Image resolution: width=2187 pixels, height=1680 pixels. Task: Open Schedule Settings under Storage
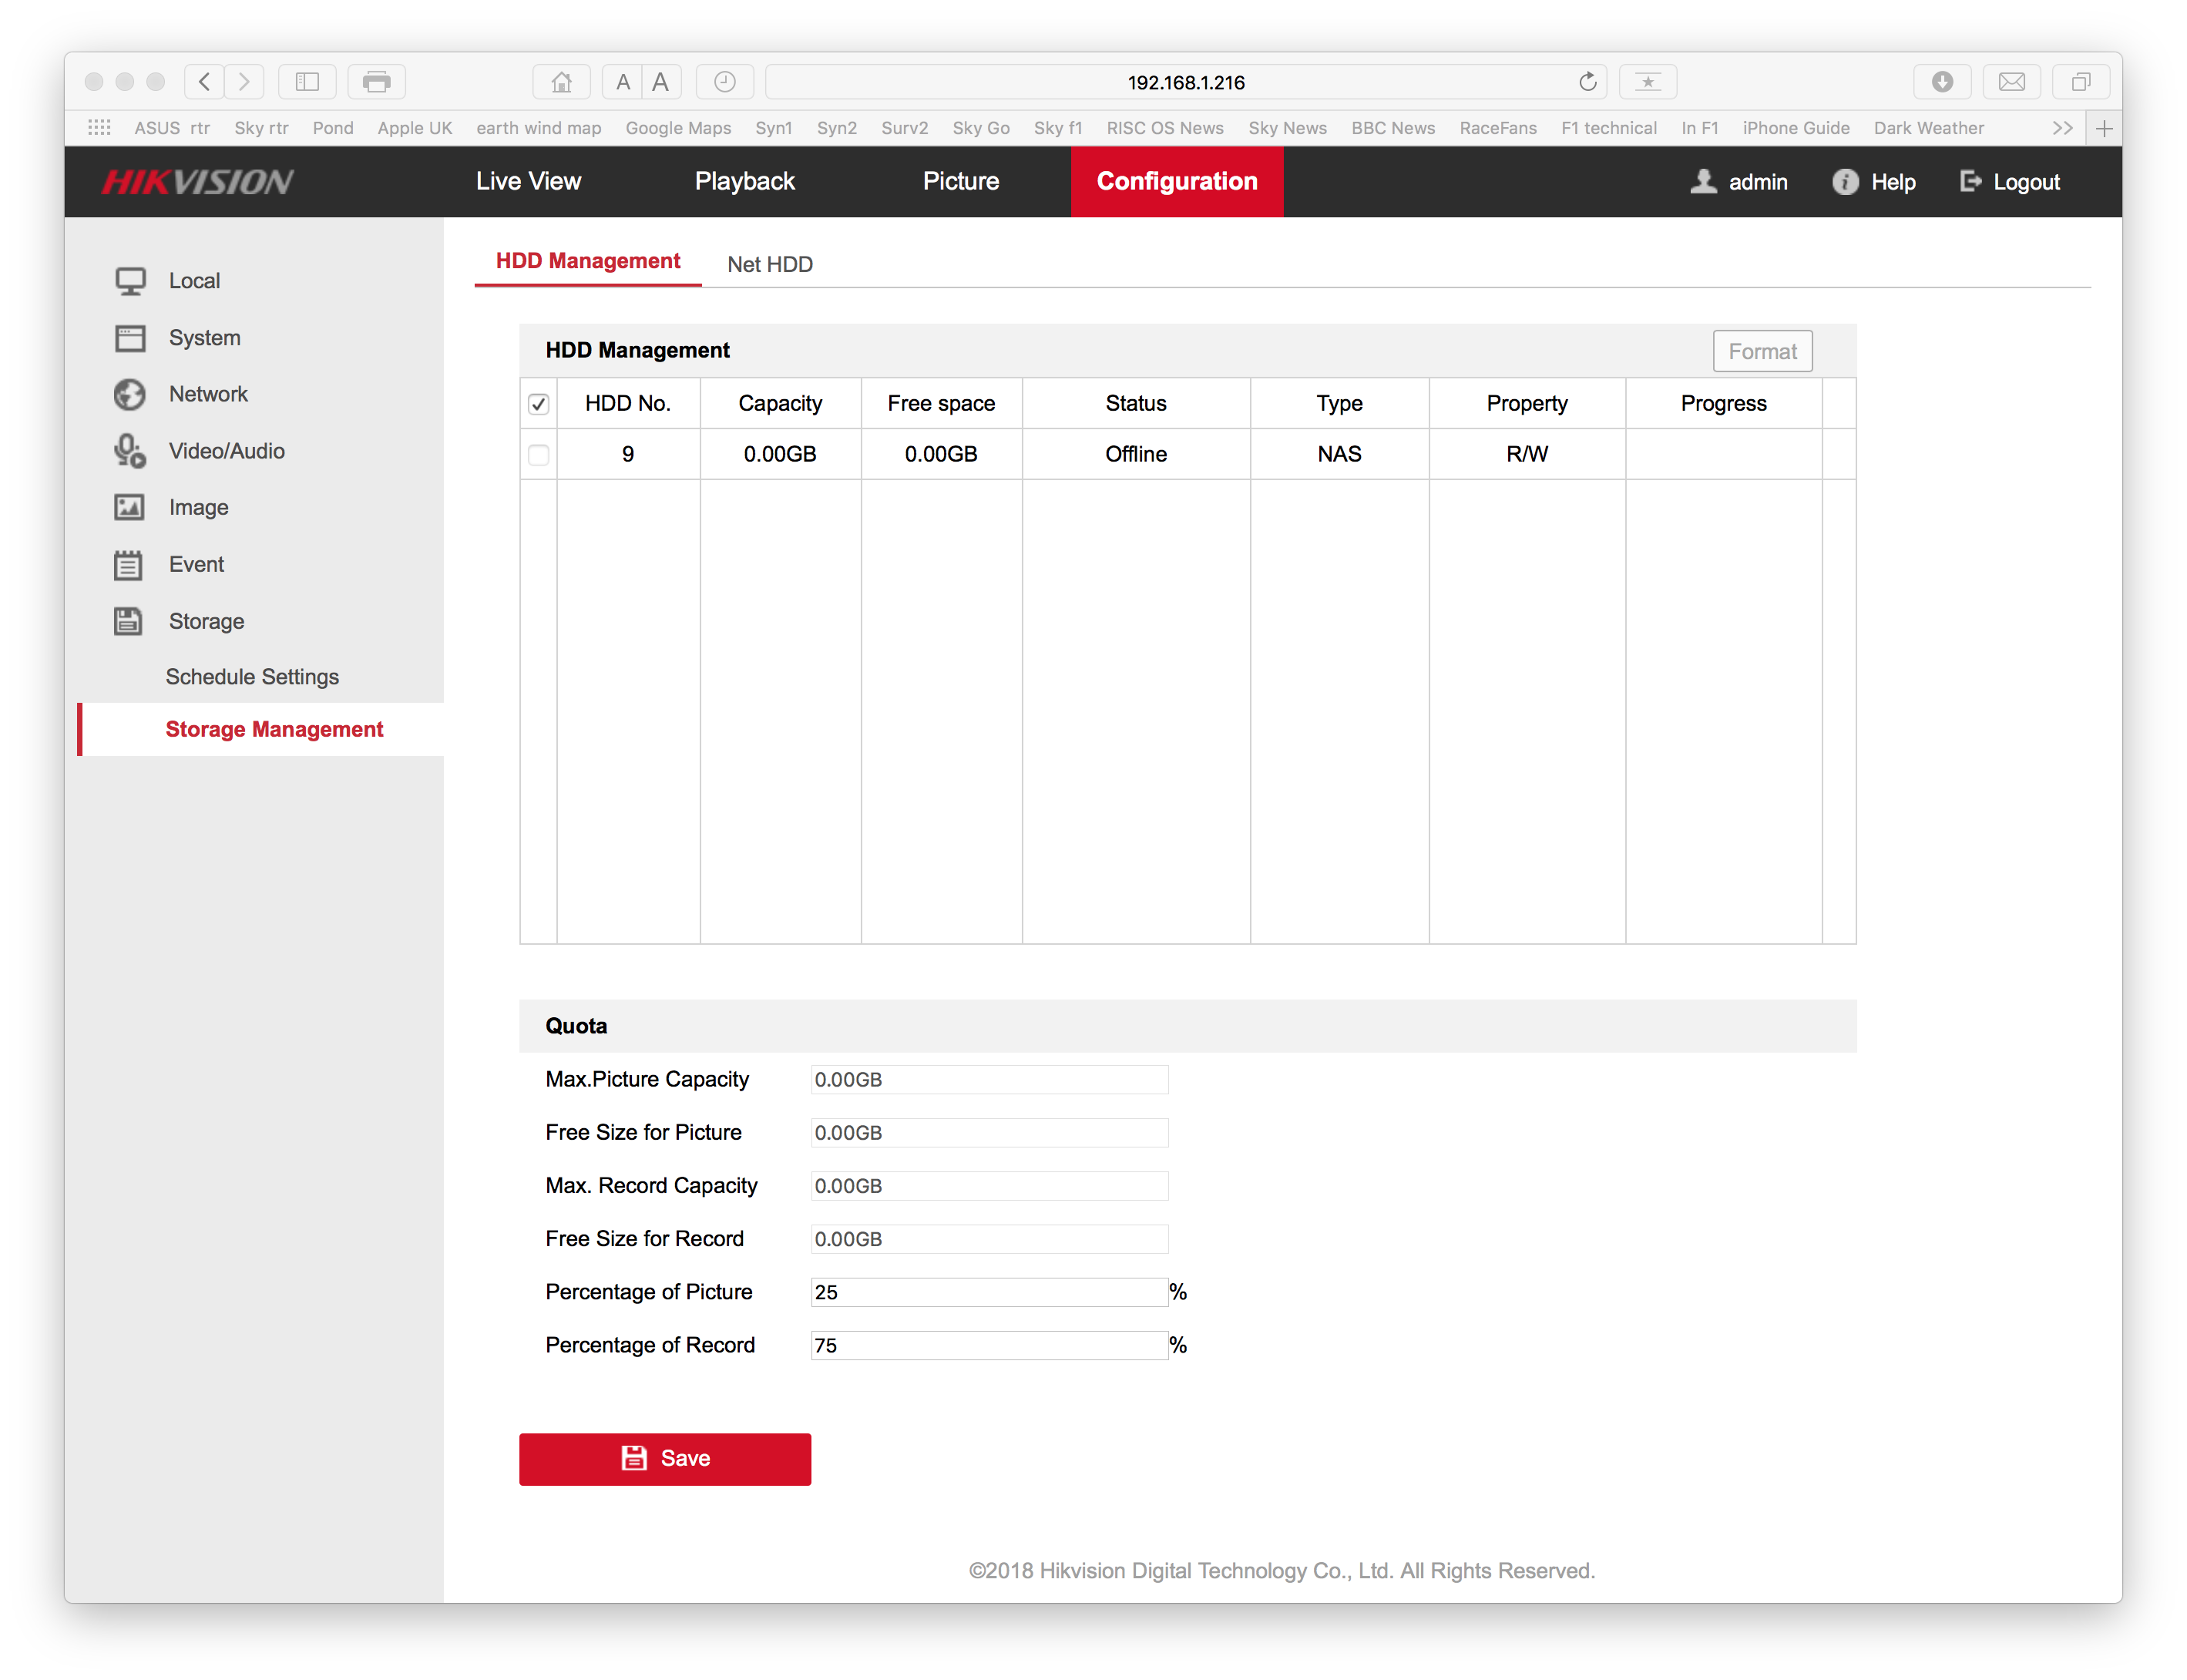(x=252, y=677)
